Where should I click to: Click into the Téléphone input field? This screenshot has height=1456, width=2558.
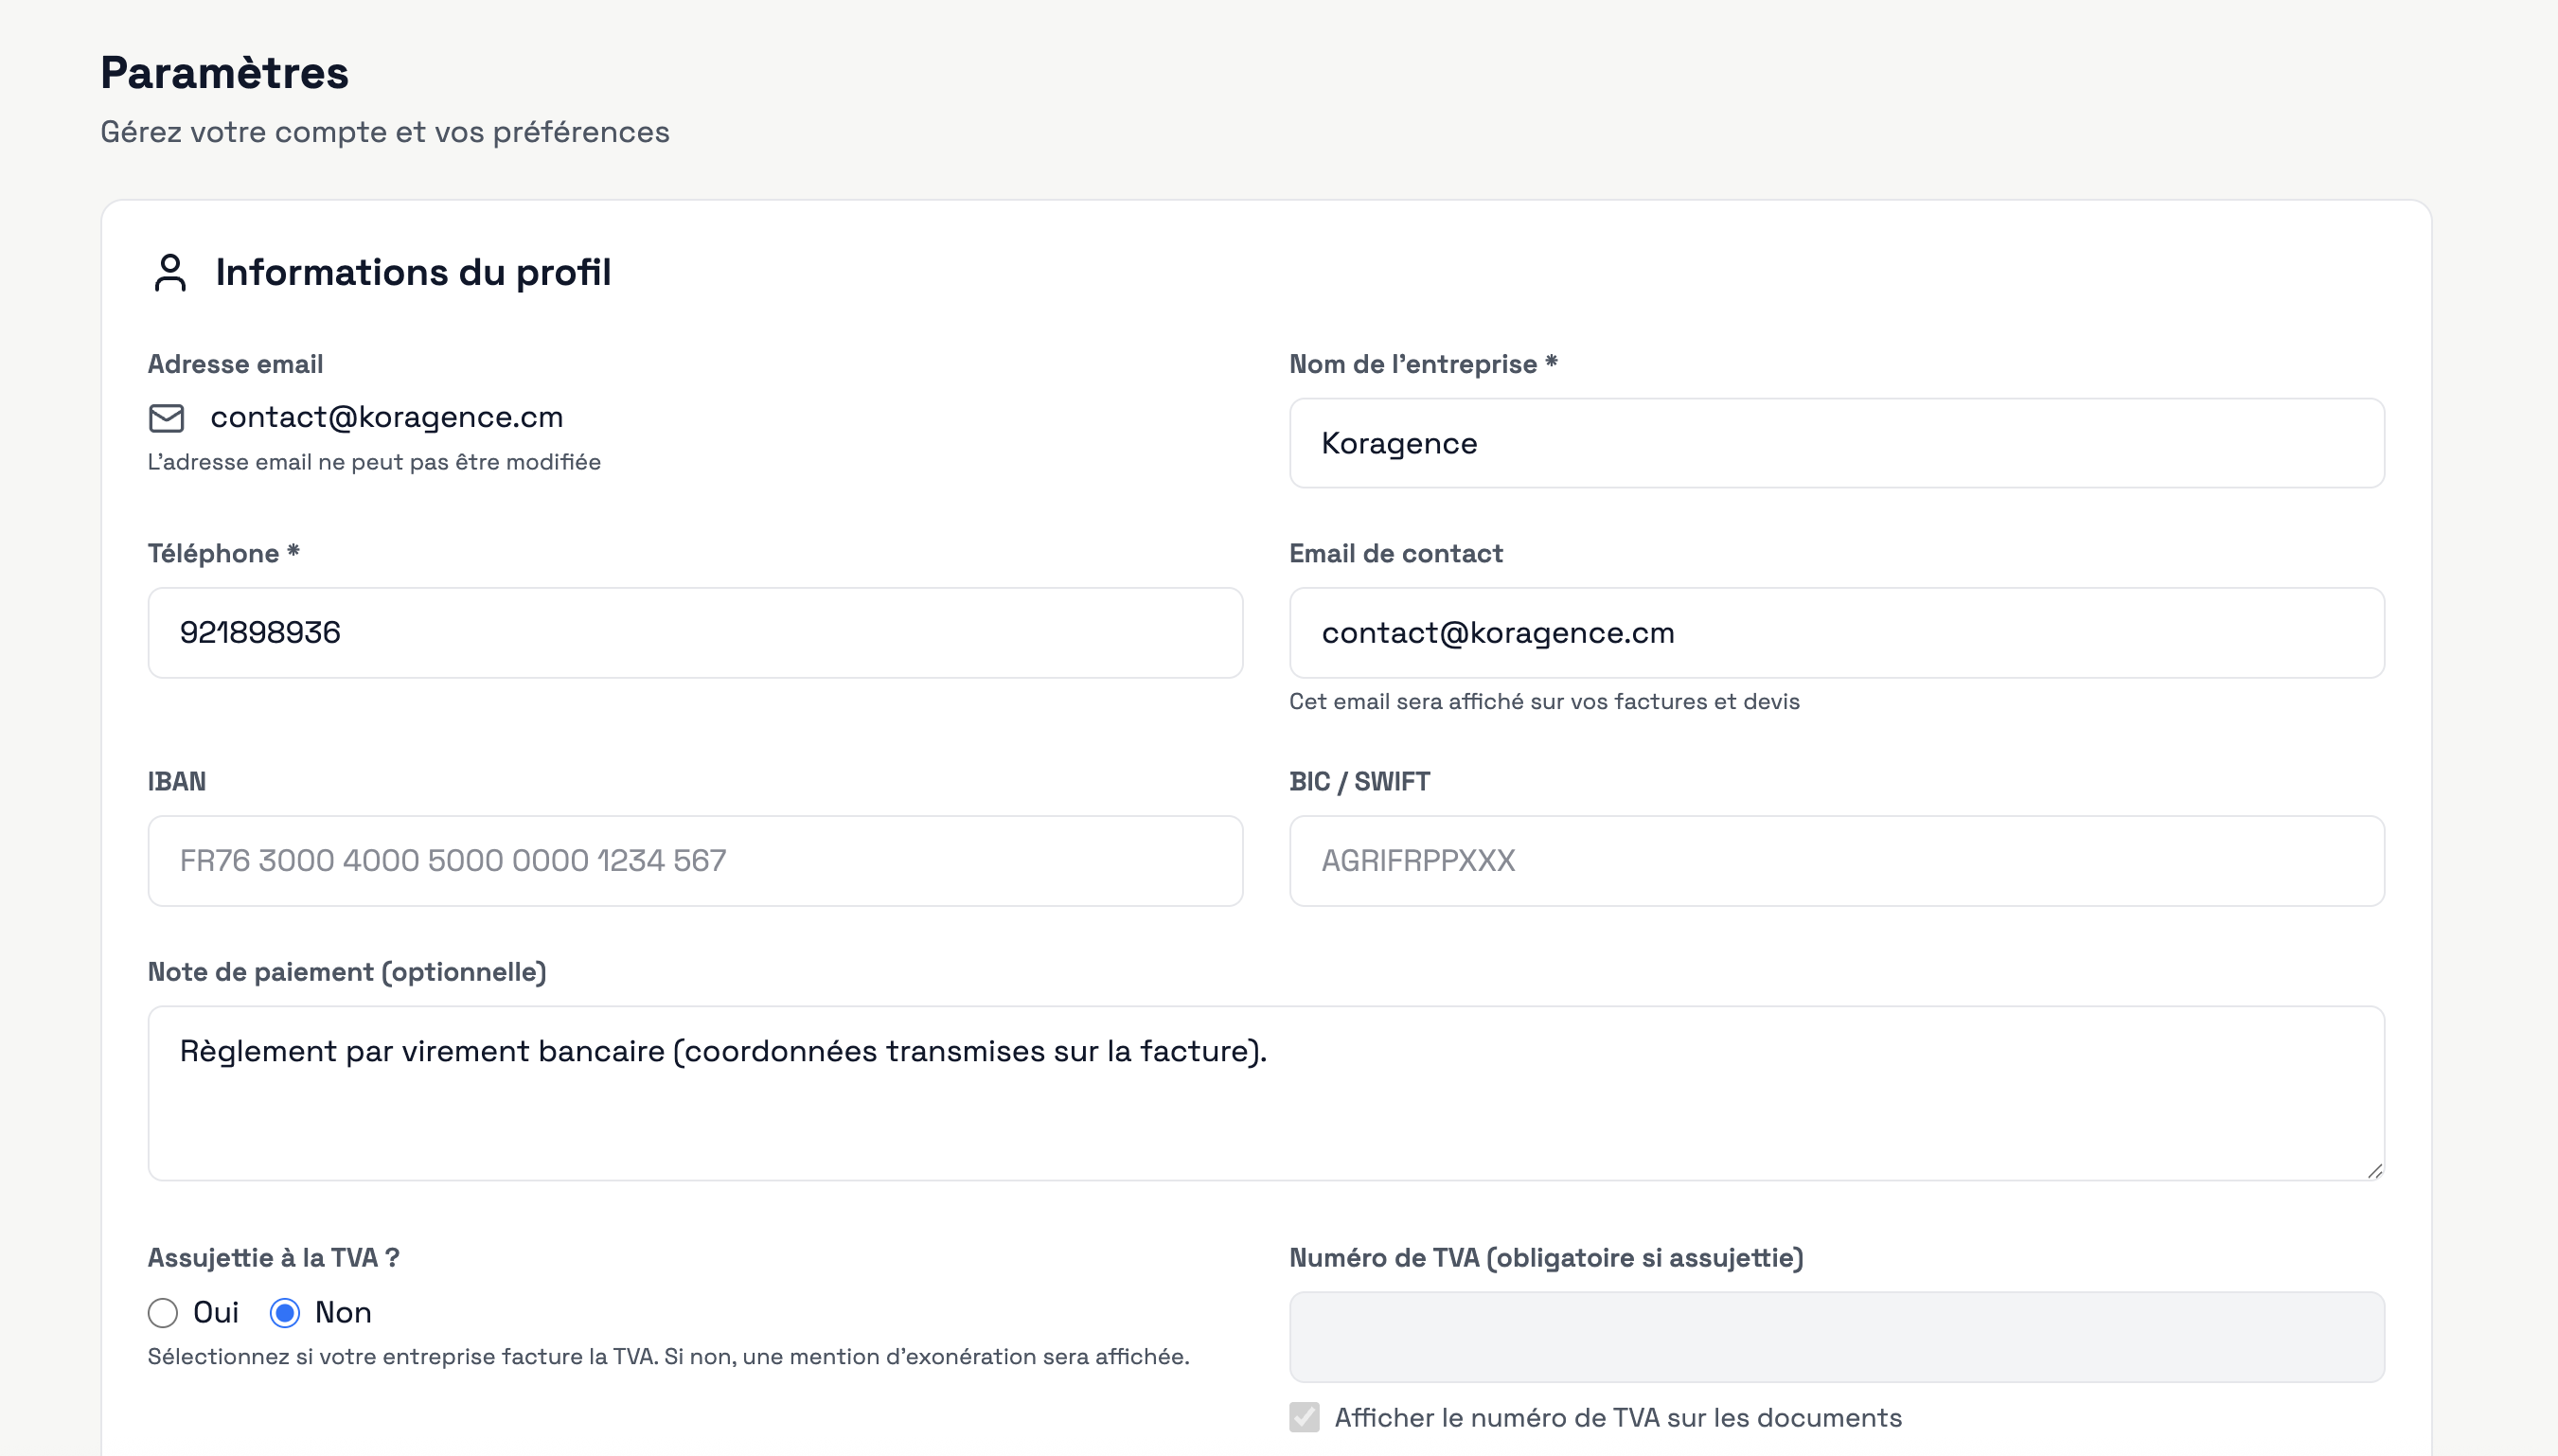coord(695,633)
